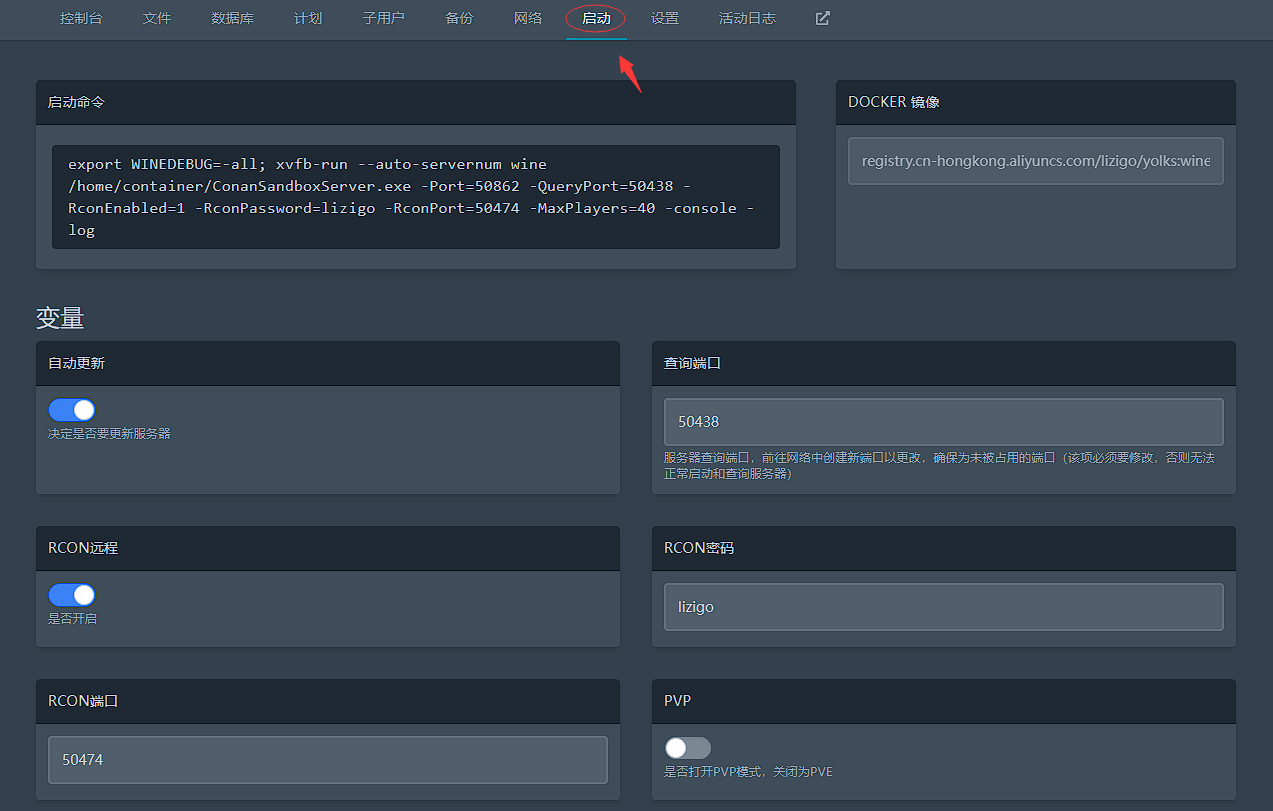Open the 备份 tab

tap(459, 18)
